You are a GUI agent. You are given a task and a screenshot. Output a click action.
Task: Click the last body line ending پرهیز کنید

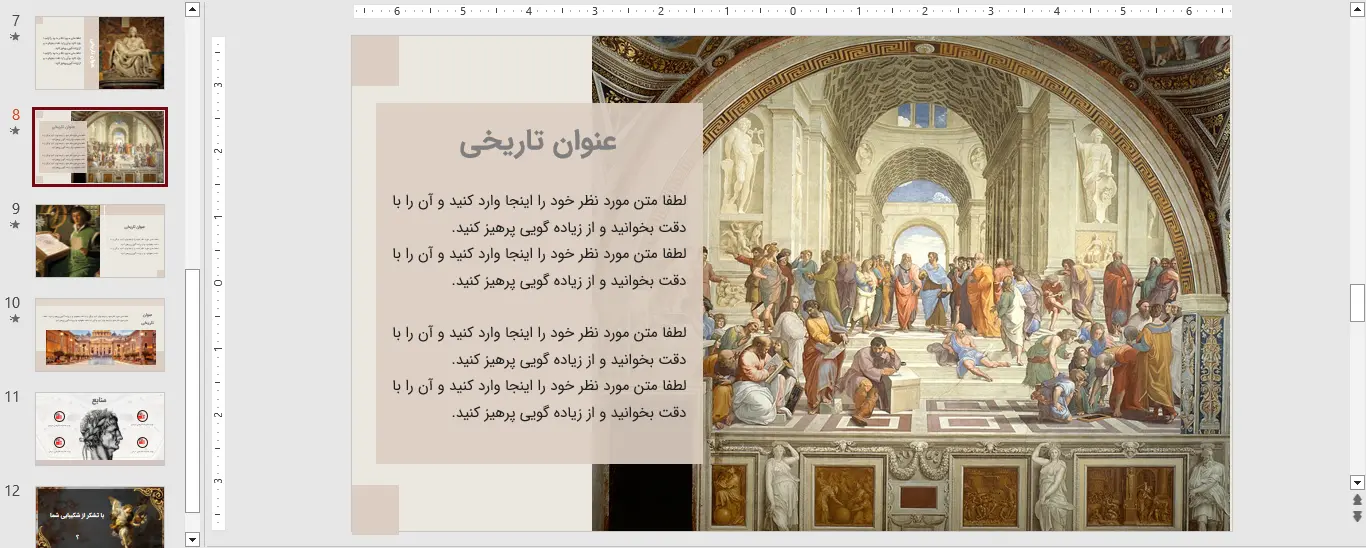pyautogui.click(x=568, y=412)
